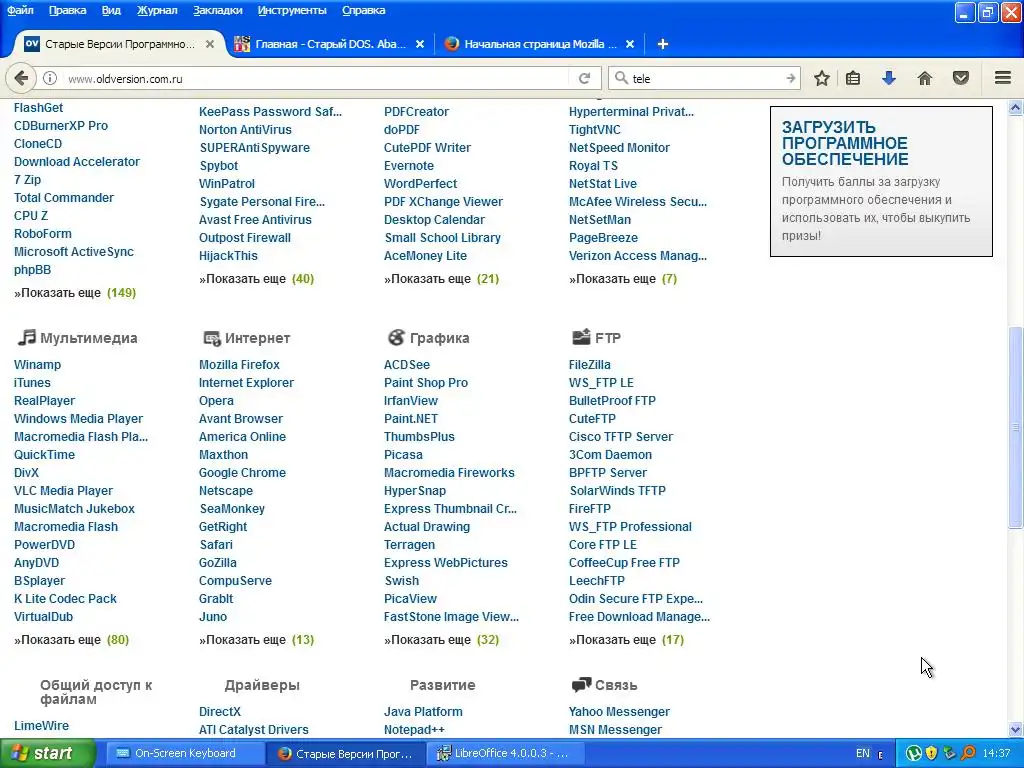Screen dimensions: 1024x768
Task: Click the Графика palette icon
Action: [396, 338]
